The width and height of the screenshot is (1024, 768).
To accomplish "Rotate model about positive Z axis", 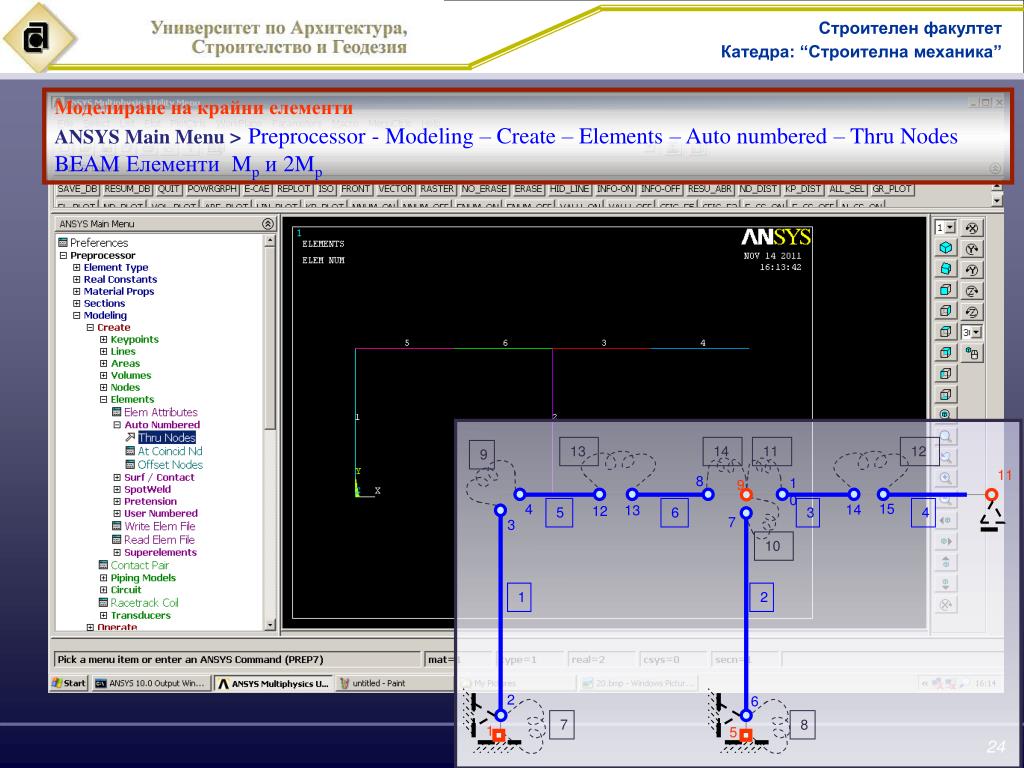I will pyautogui.click(x=972, y=291).
